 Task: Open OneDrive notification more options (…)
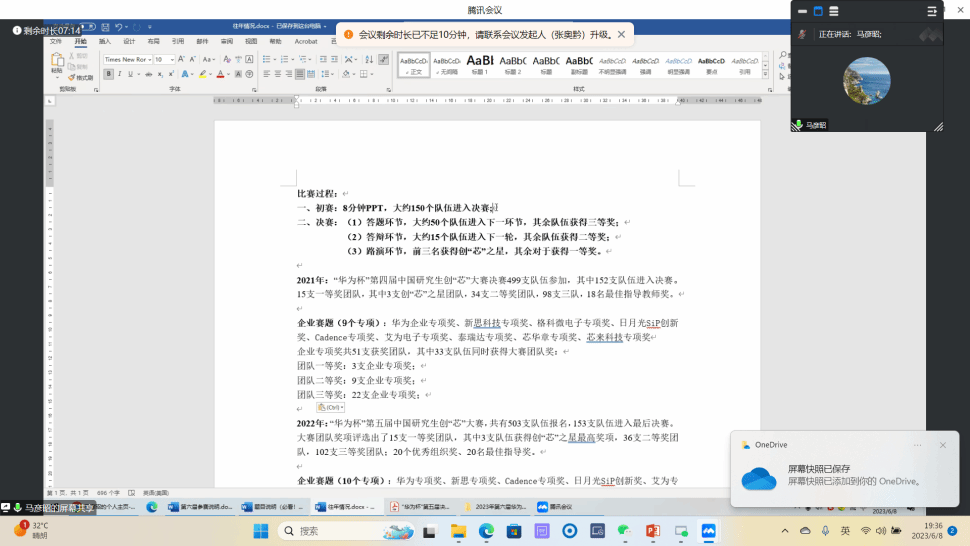pyautogui.click(x=917, y=445)
